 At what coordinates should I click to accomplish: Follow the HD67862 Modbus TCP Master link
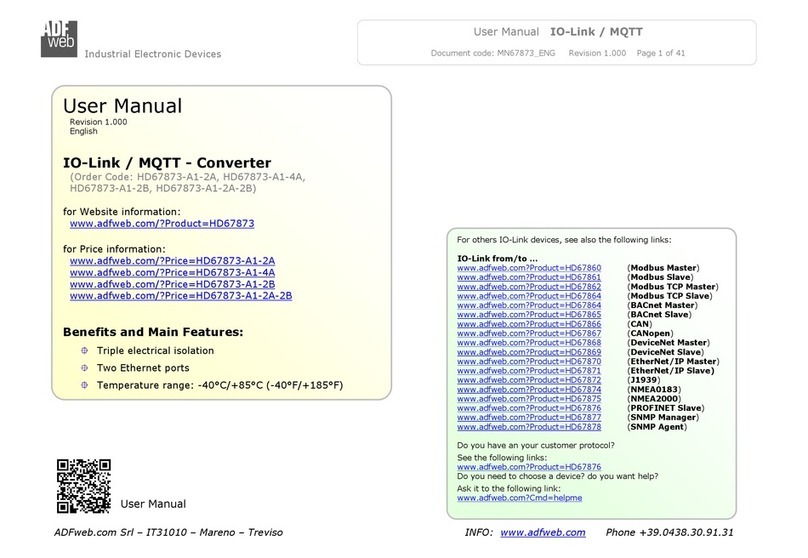pos(529,286)
